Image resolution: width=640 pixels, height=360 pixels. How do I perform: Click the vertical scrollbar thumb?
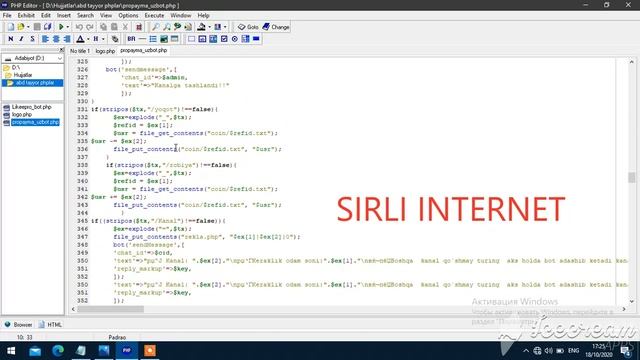click(631, 177)
